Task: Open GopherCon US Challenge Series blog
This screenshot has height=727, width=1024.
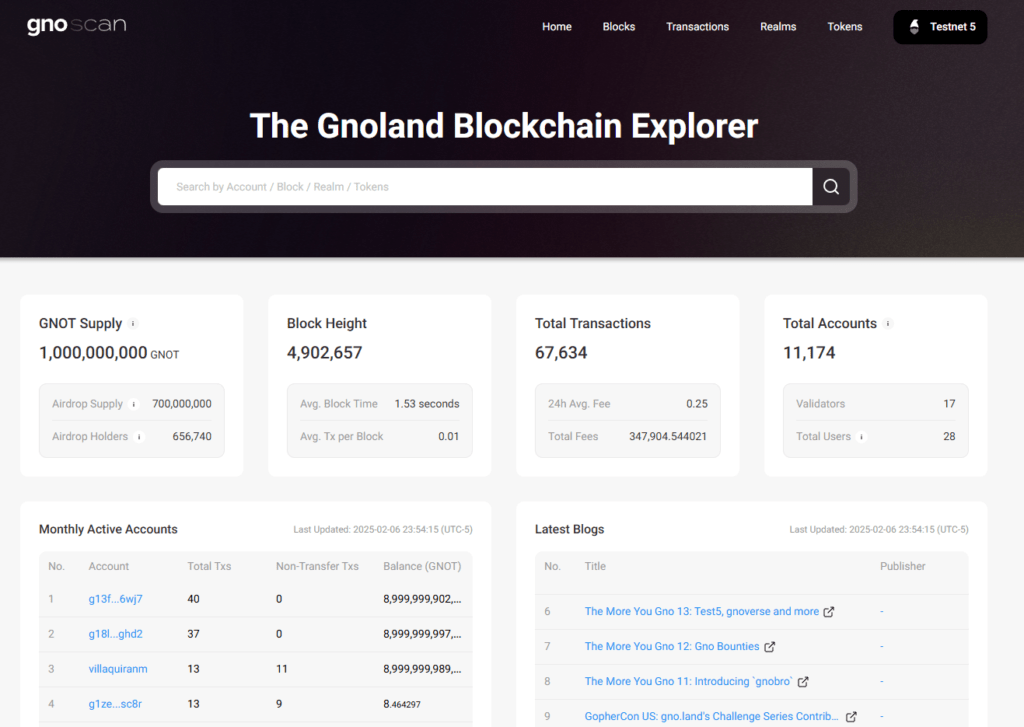Action: click(x=711, y=717)
